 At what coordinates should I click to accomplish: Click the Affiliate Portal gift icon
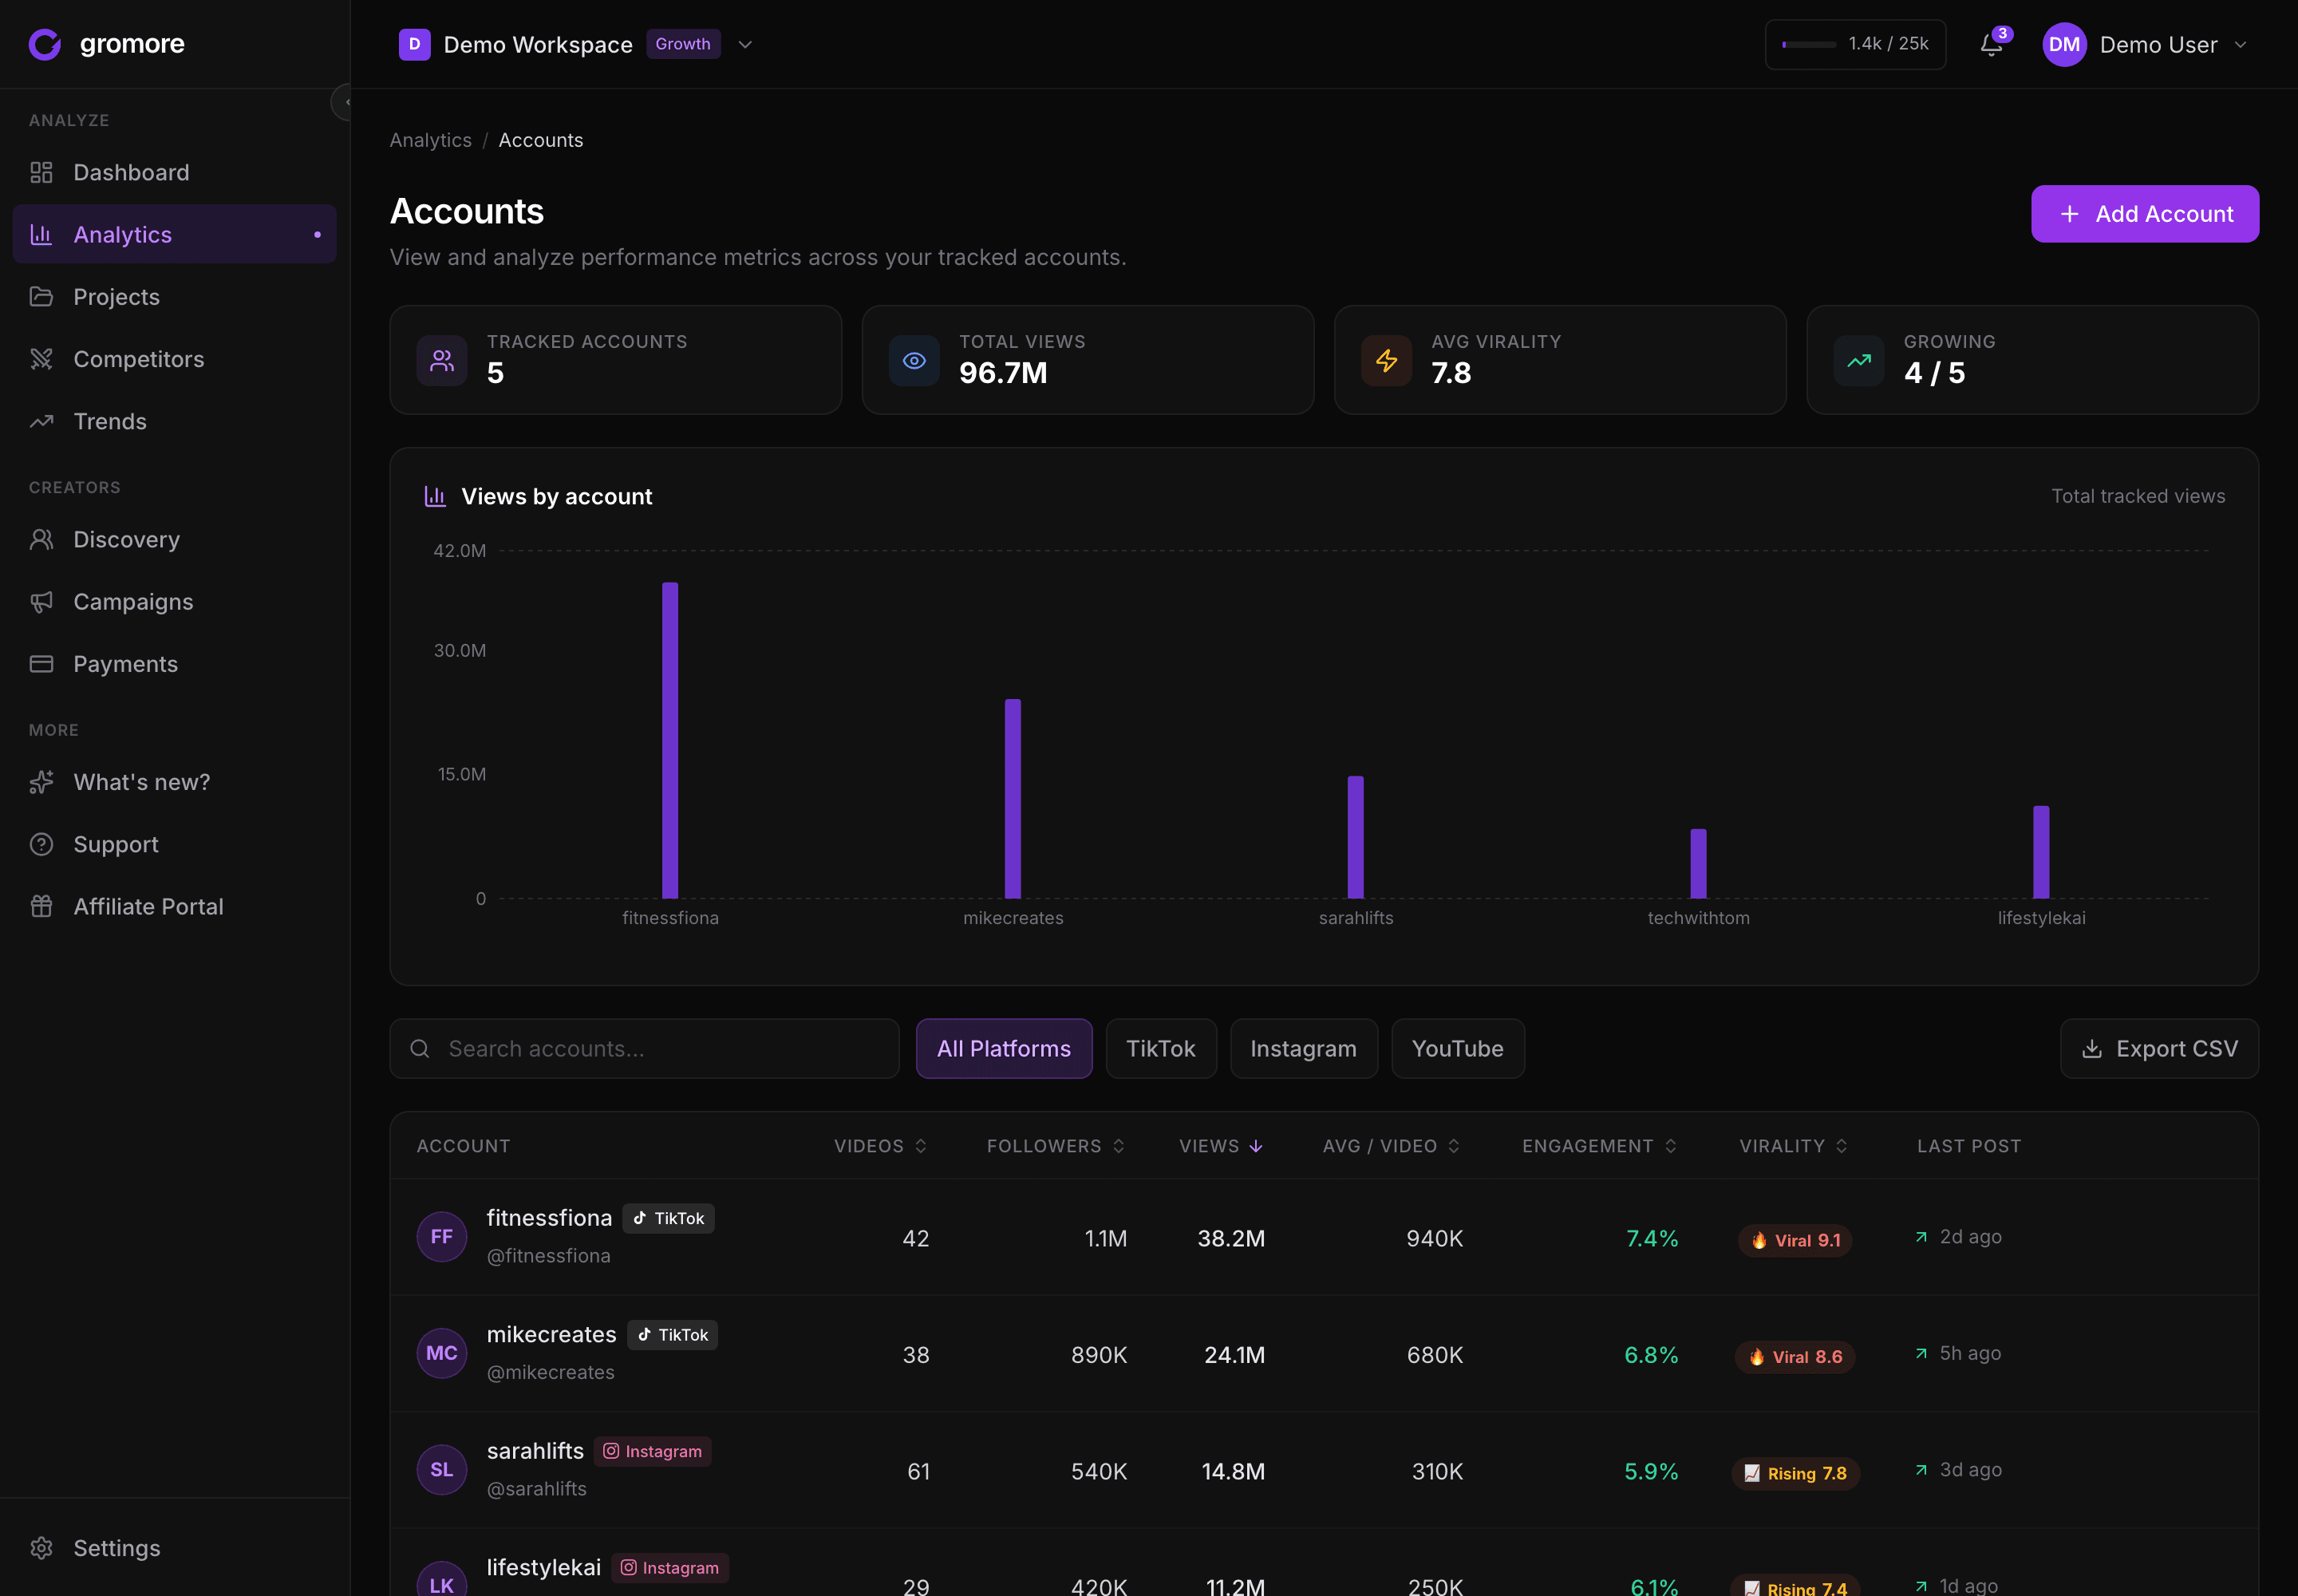[x=41, y=906]
